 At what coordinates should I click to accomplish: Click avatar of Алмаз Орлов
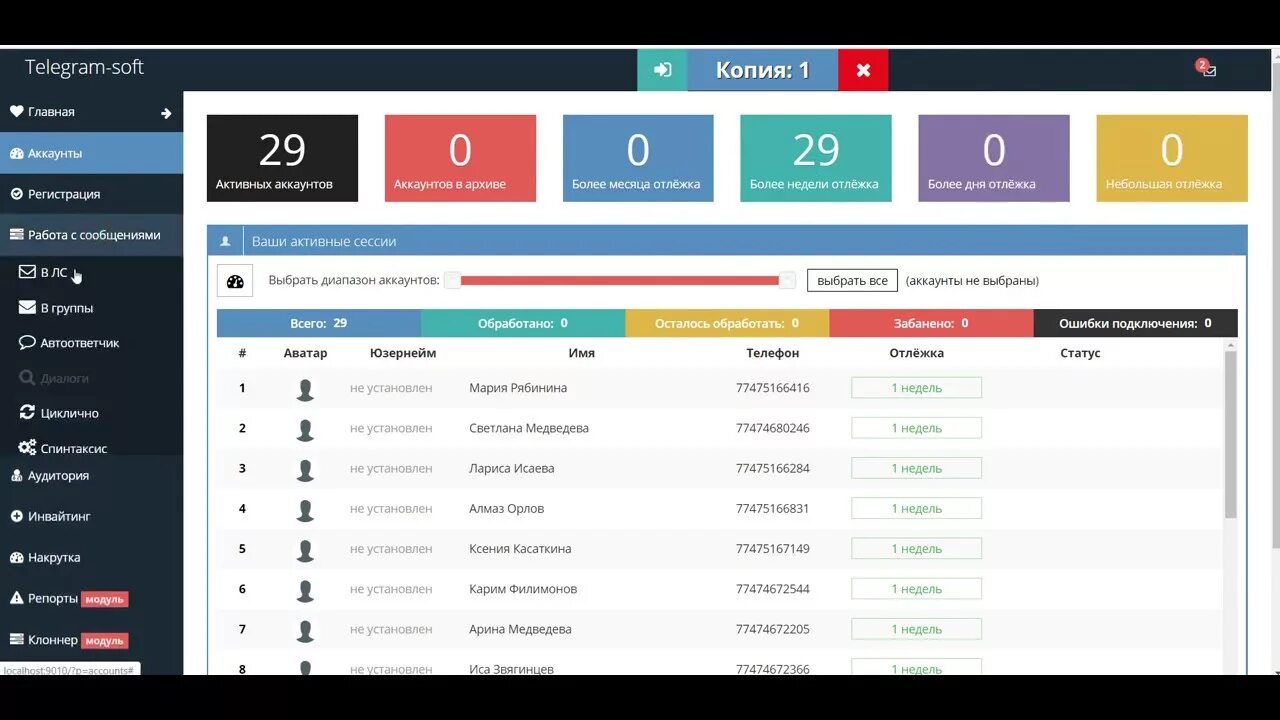point(305,509)
